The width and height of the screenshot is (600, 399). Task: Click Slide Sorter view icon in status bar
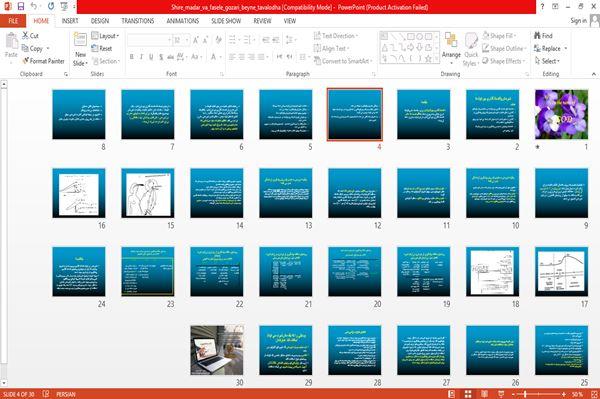coord(468,394)
